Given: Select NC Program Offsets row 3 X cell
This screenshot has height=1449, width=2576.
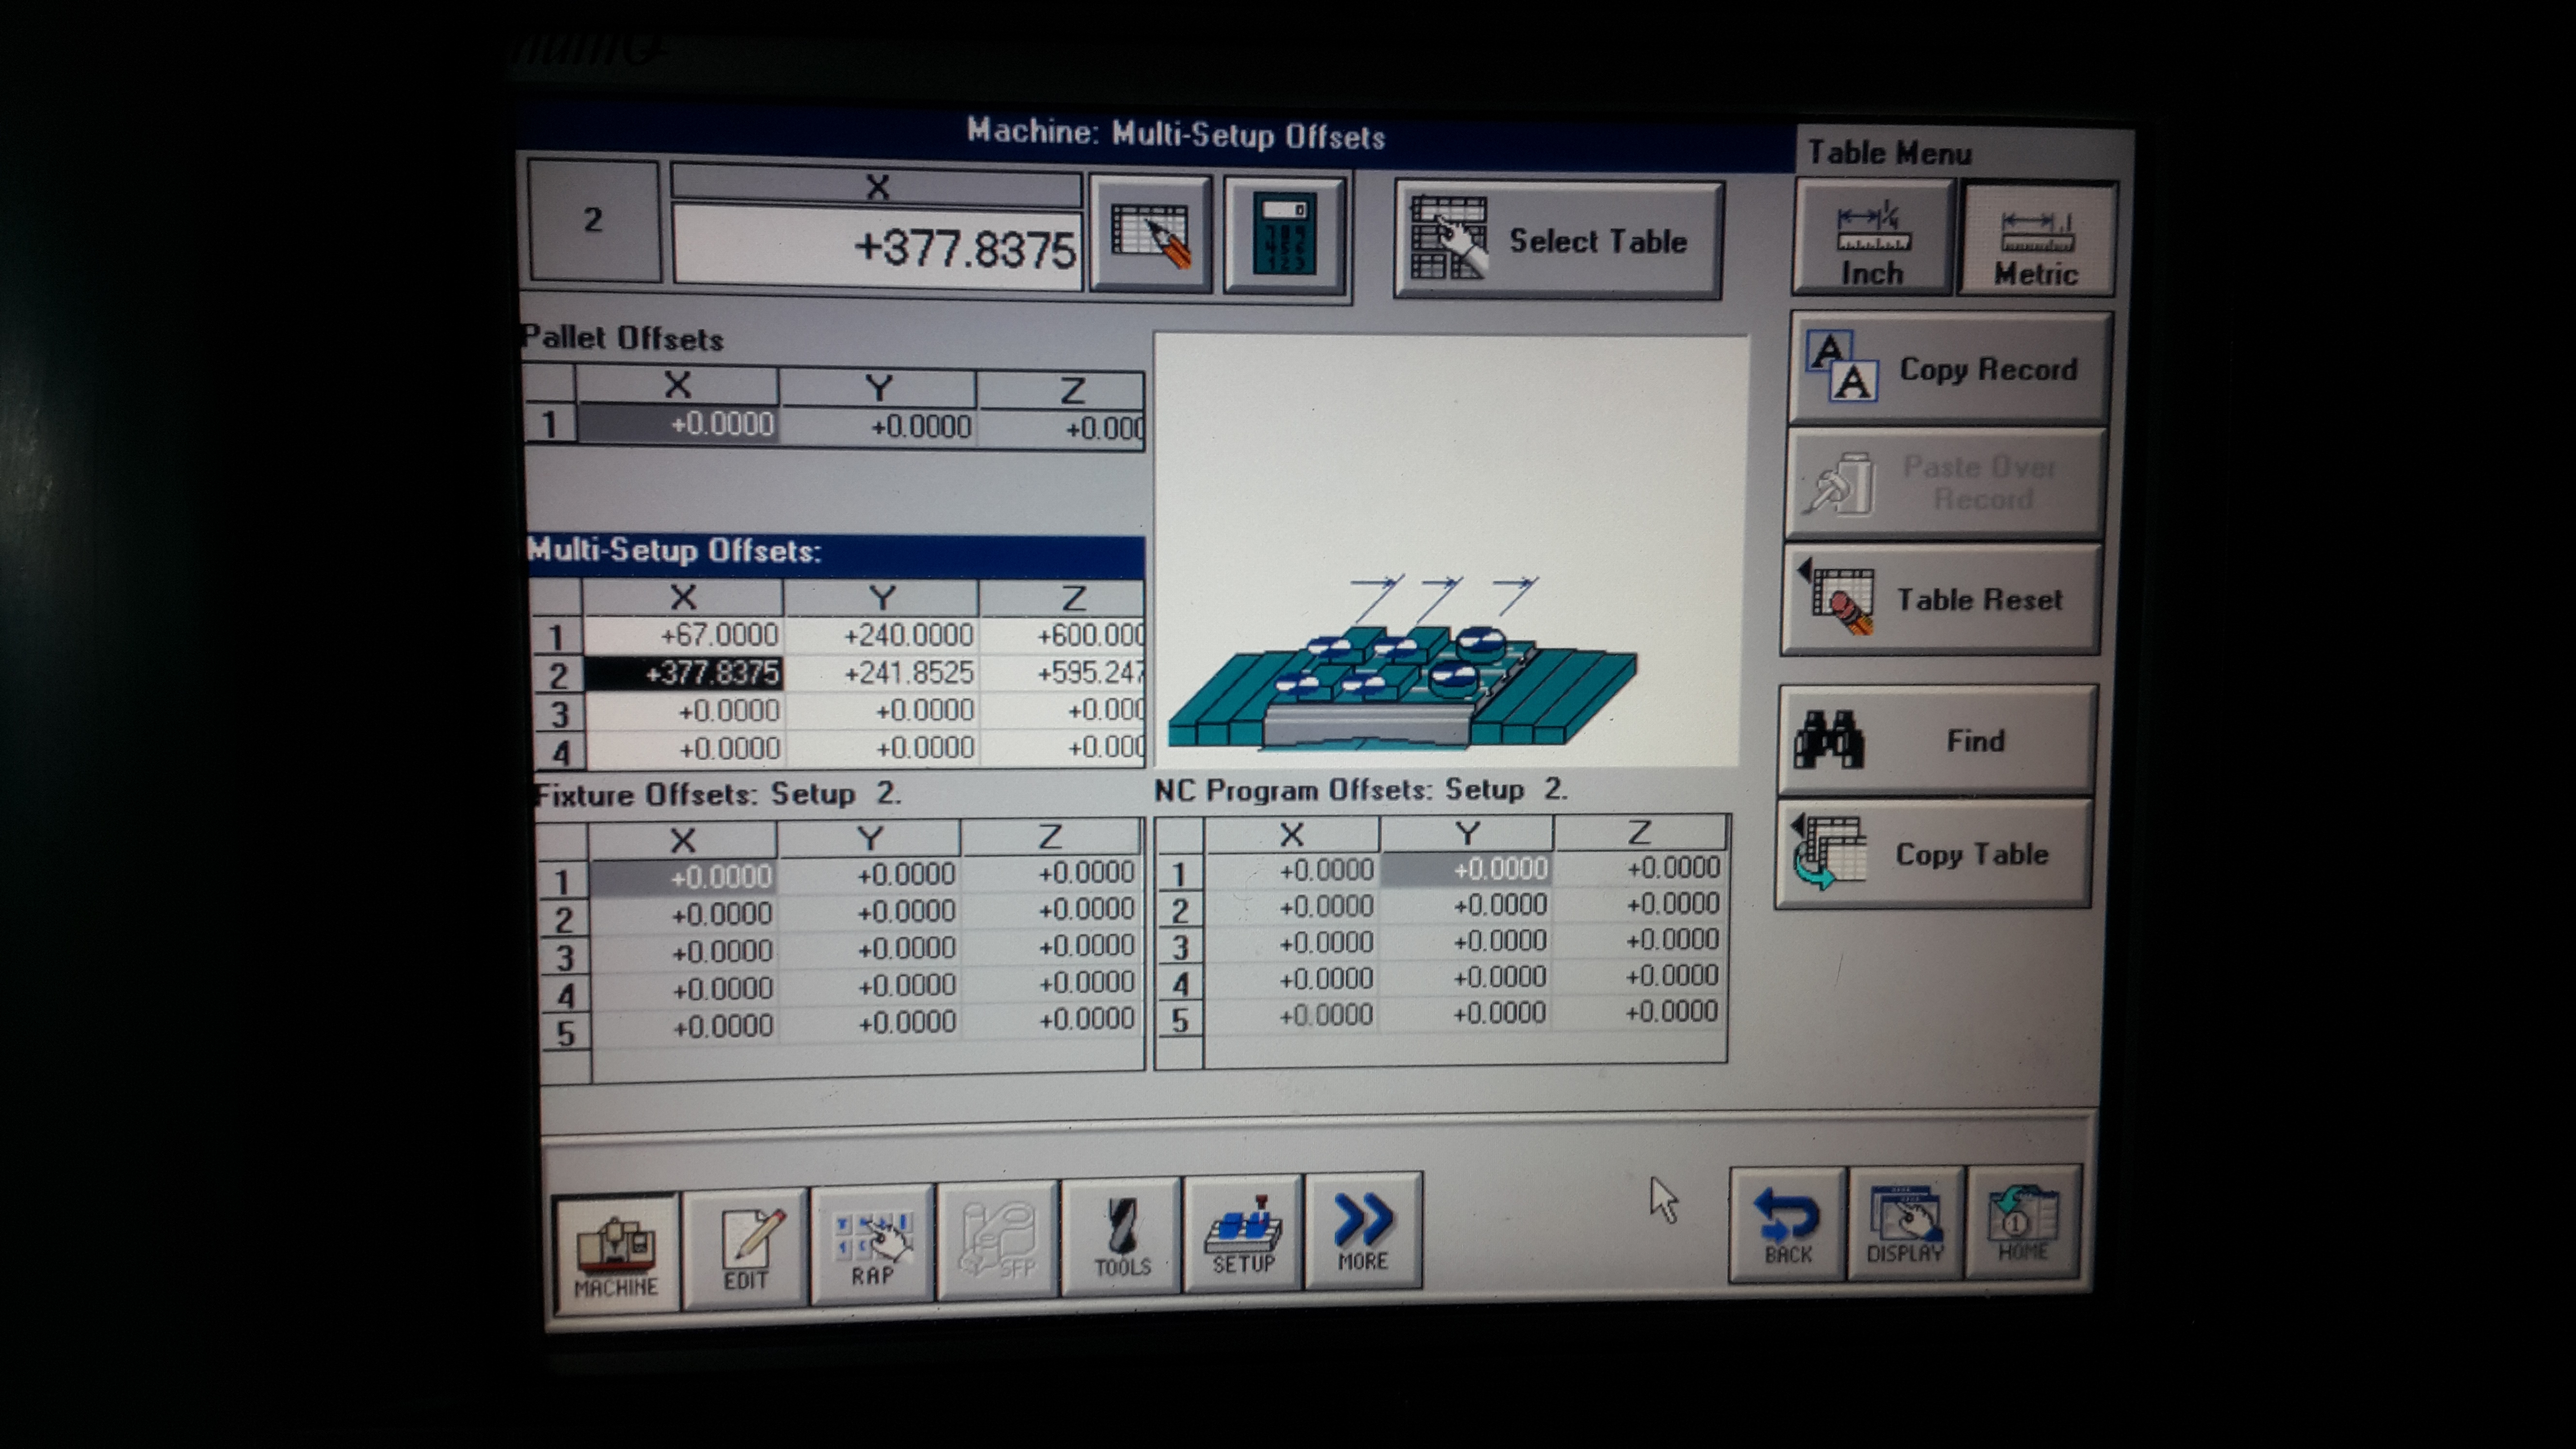Looking at the screenshot, I should [1292, 942].
